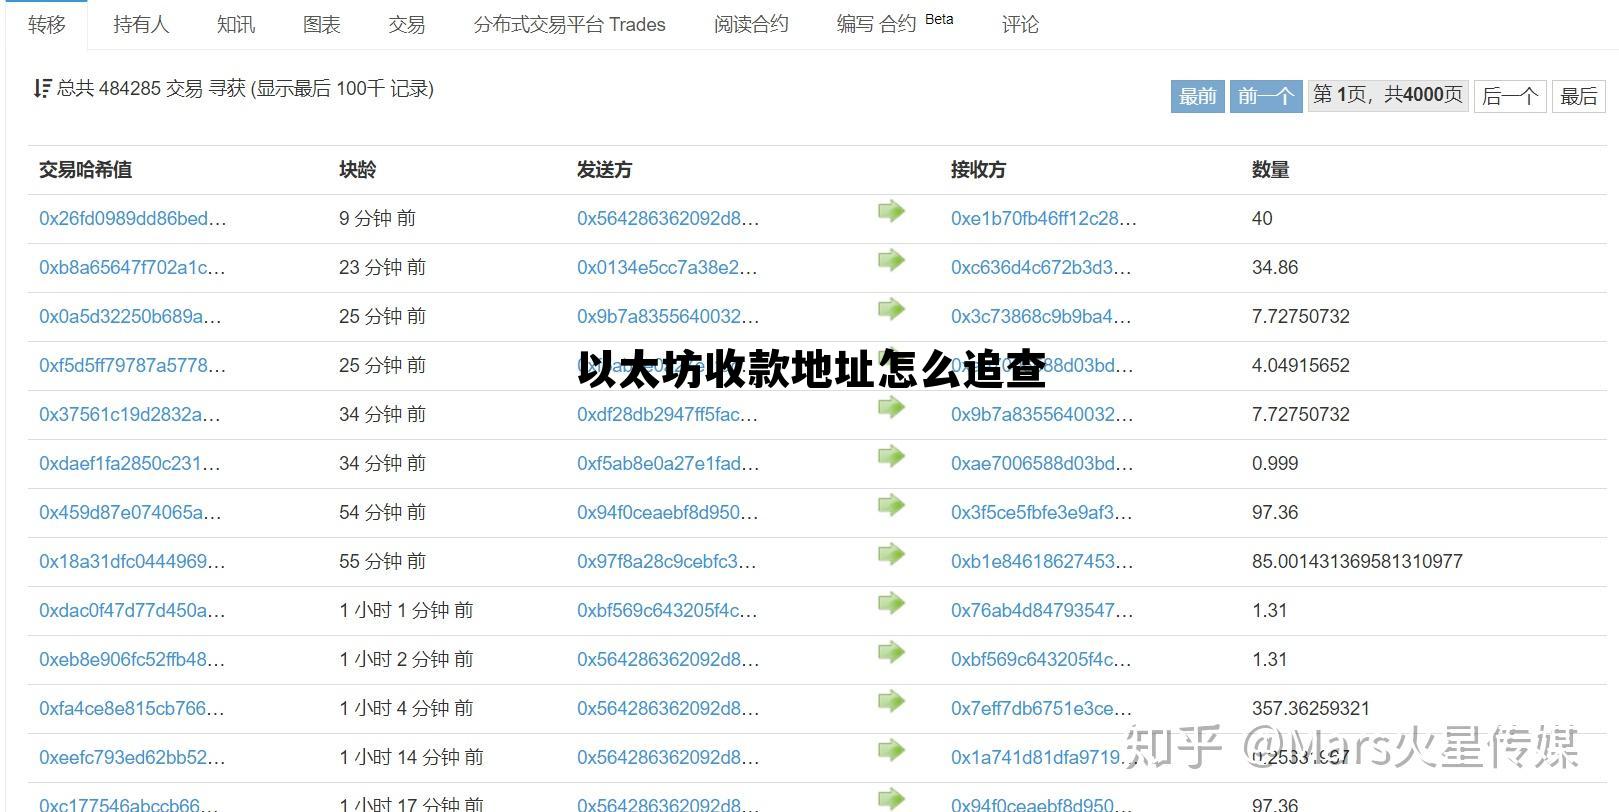Image resolution: width=1619 pixels, height=812 pixels.
Task: Click the green arrow in the 23 分钟前 row
Action: pos(890,260)
